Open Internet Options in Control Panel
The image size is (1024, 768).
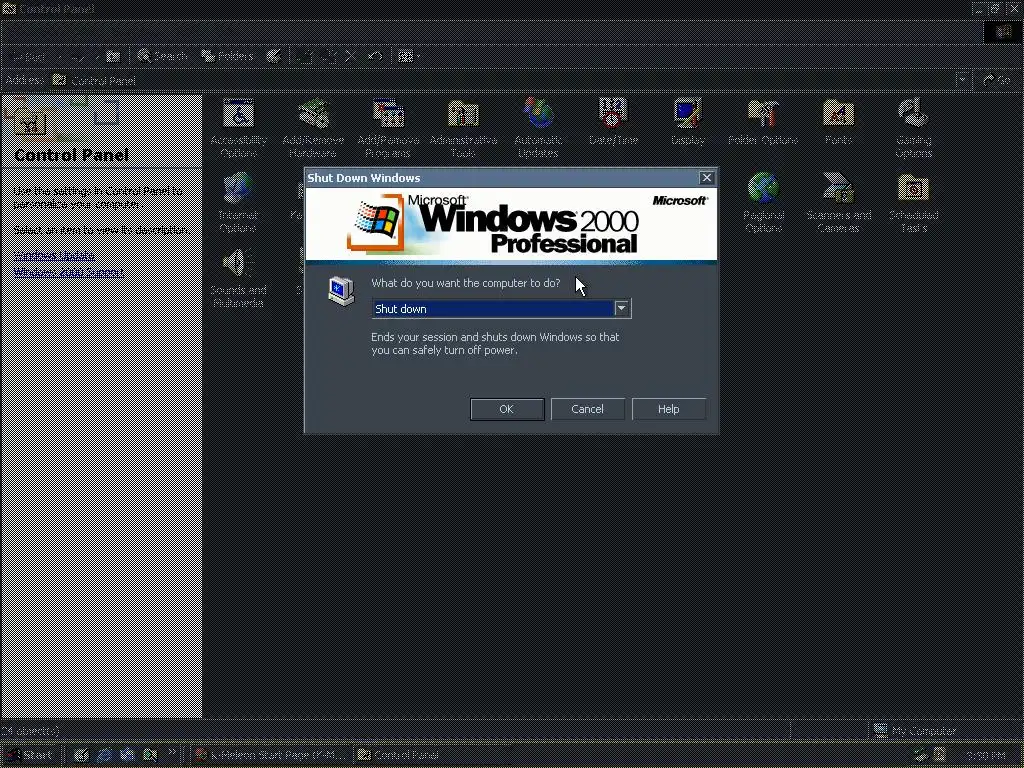pyautogui.click(x=238, y=203)
